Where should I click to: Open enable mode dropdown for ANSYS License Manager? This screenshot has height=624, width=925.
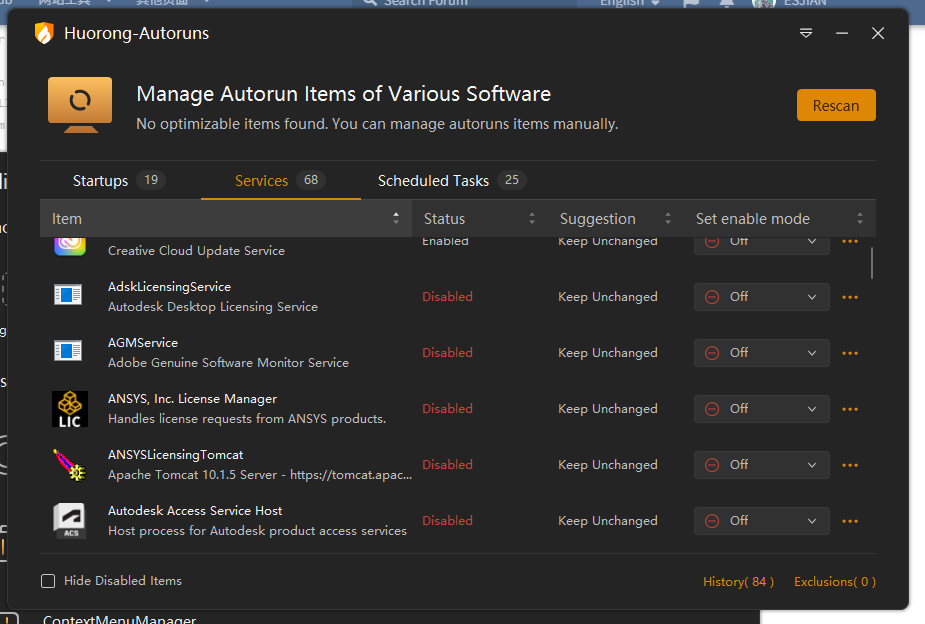(762, 409)
